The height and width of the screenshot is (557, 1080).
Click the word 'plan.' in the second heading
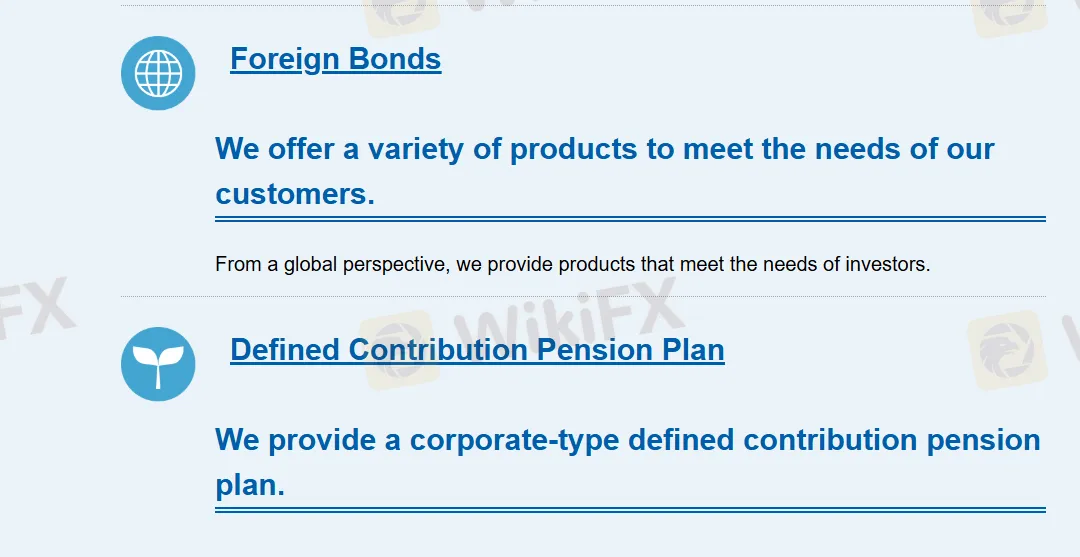click(250, 485)
